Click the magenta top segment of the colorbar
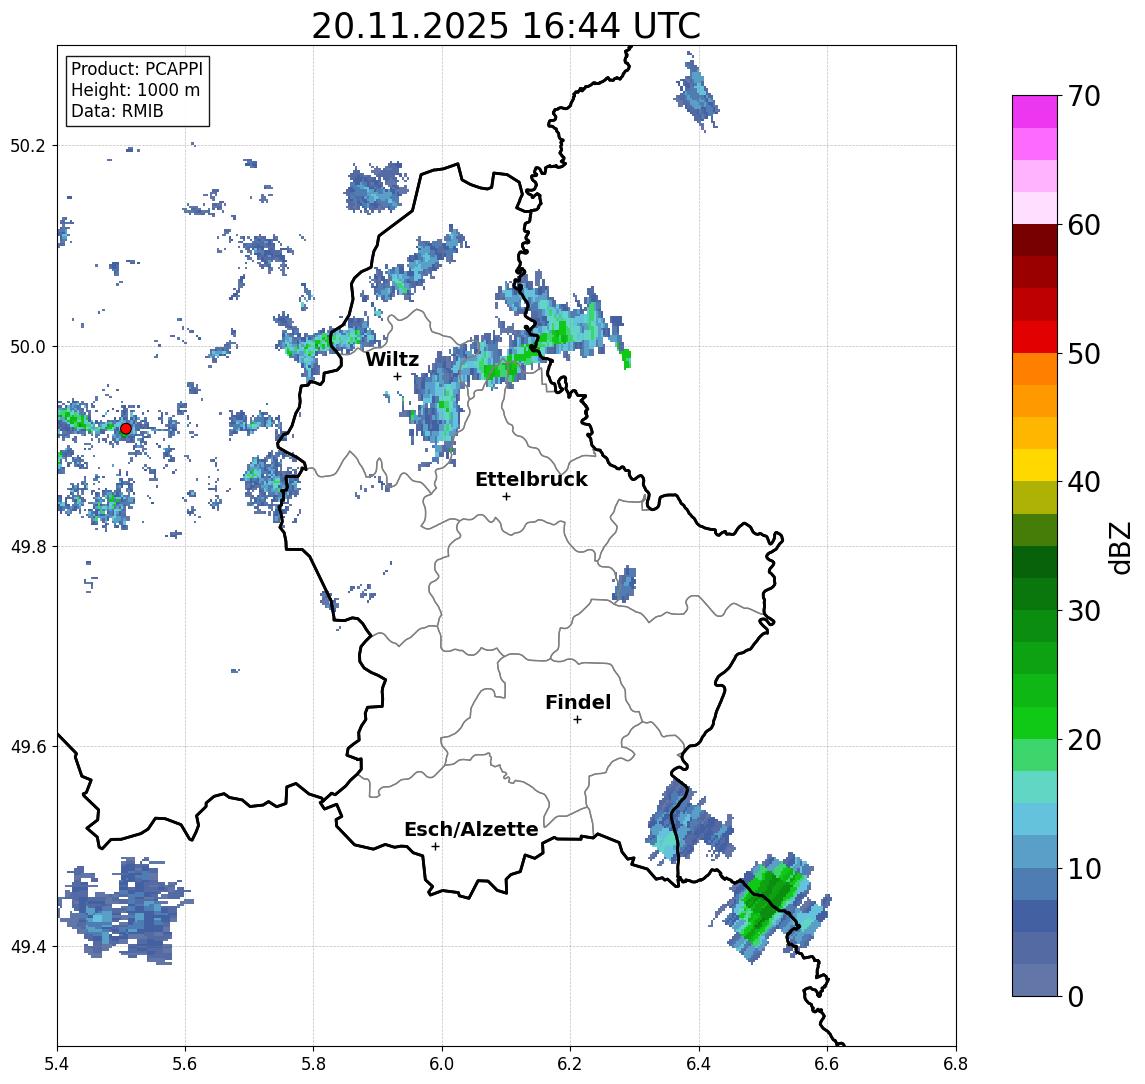 [1035, 112]
